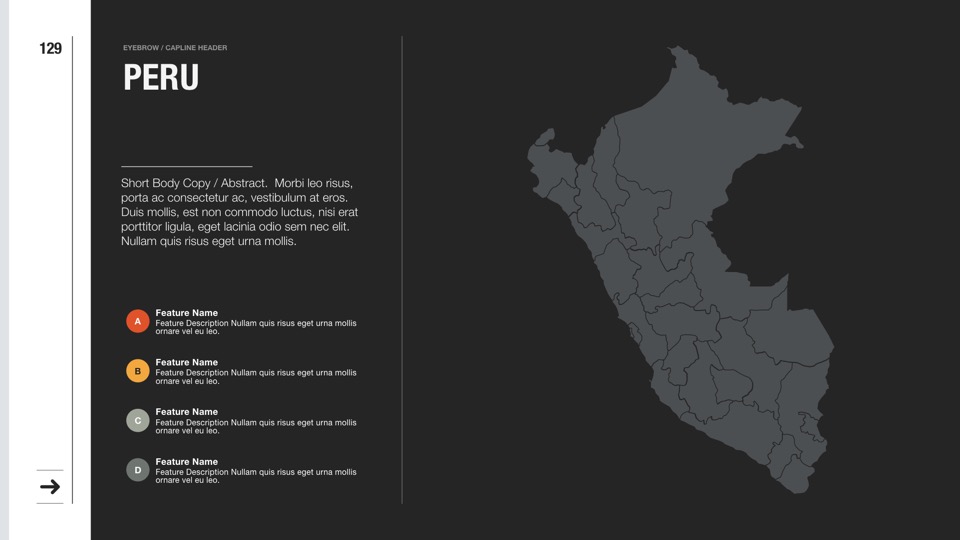
Task: Select the PERU title text
Action: 161,78
